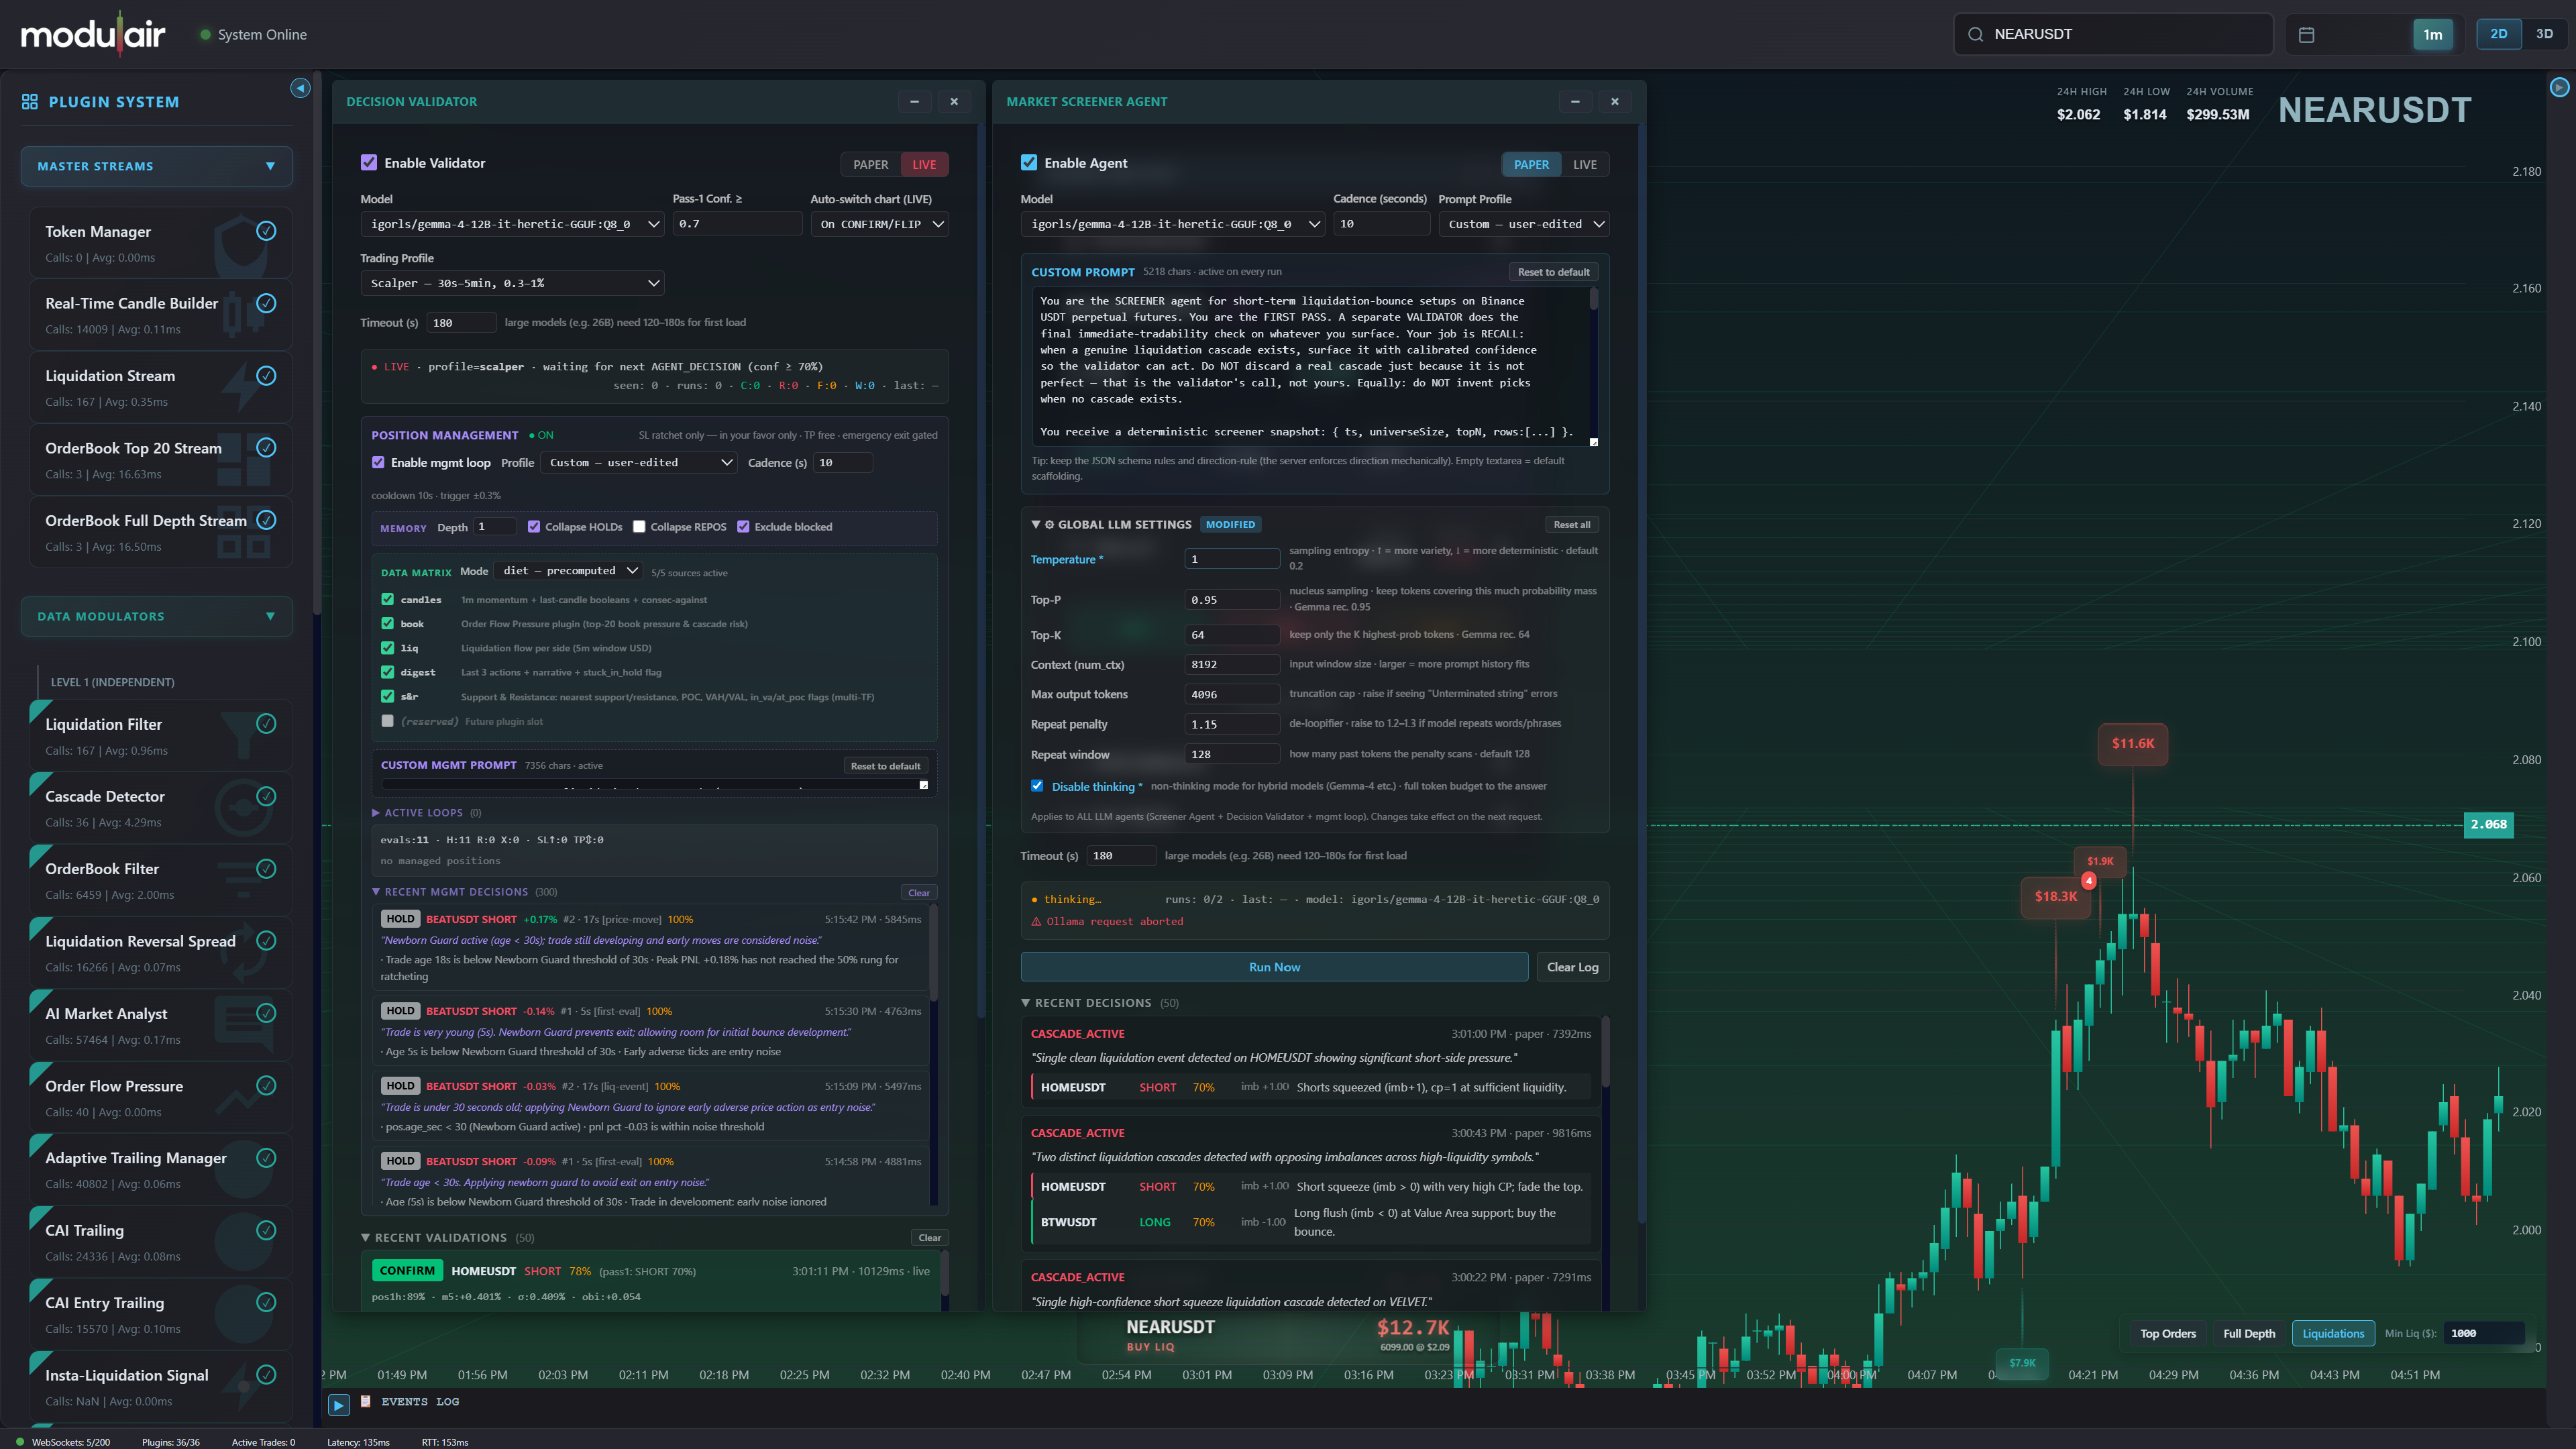2576x1449 pixels.
Task: Open Decision Validator Model dropdown
Action: click(x=512, y=225)
